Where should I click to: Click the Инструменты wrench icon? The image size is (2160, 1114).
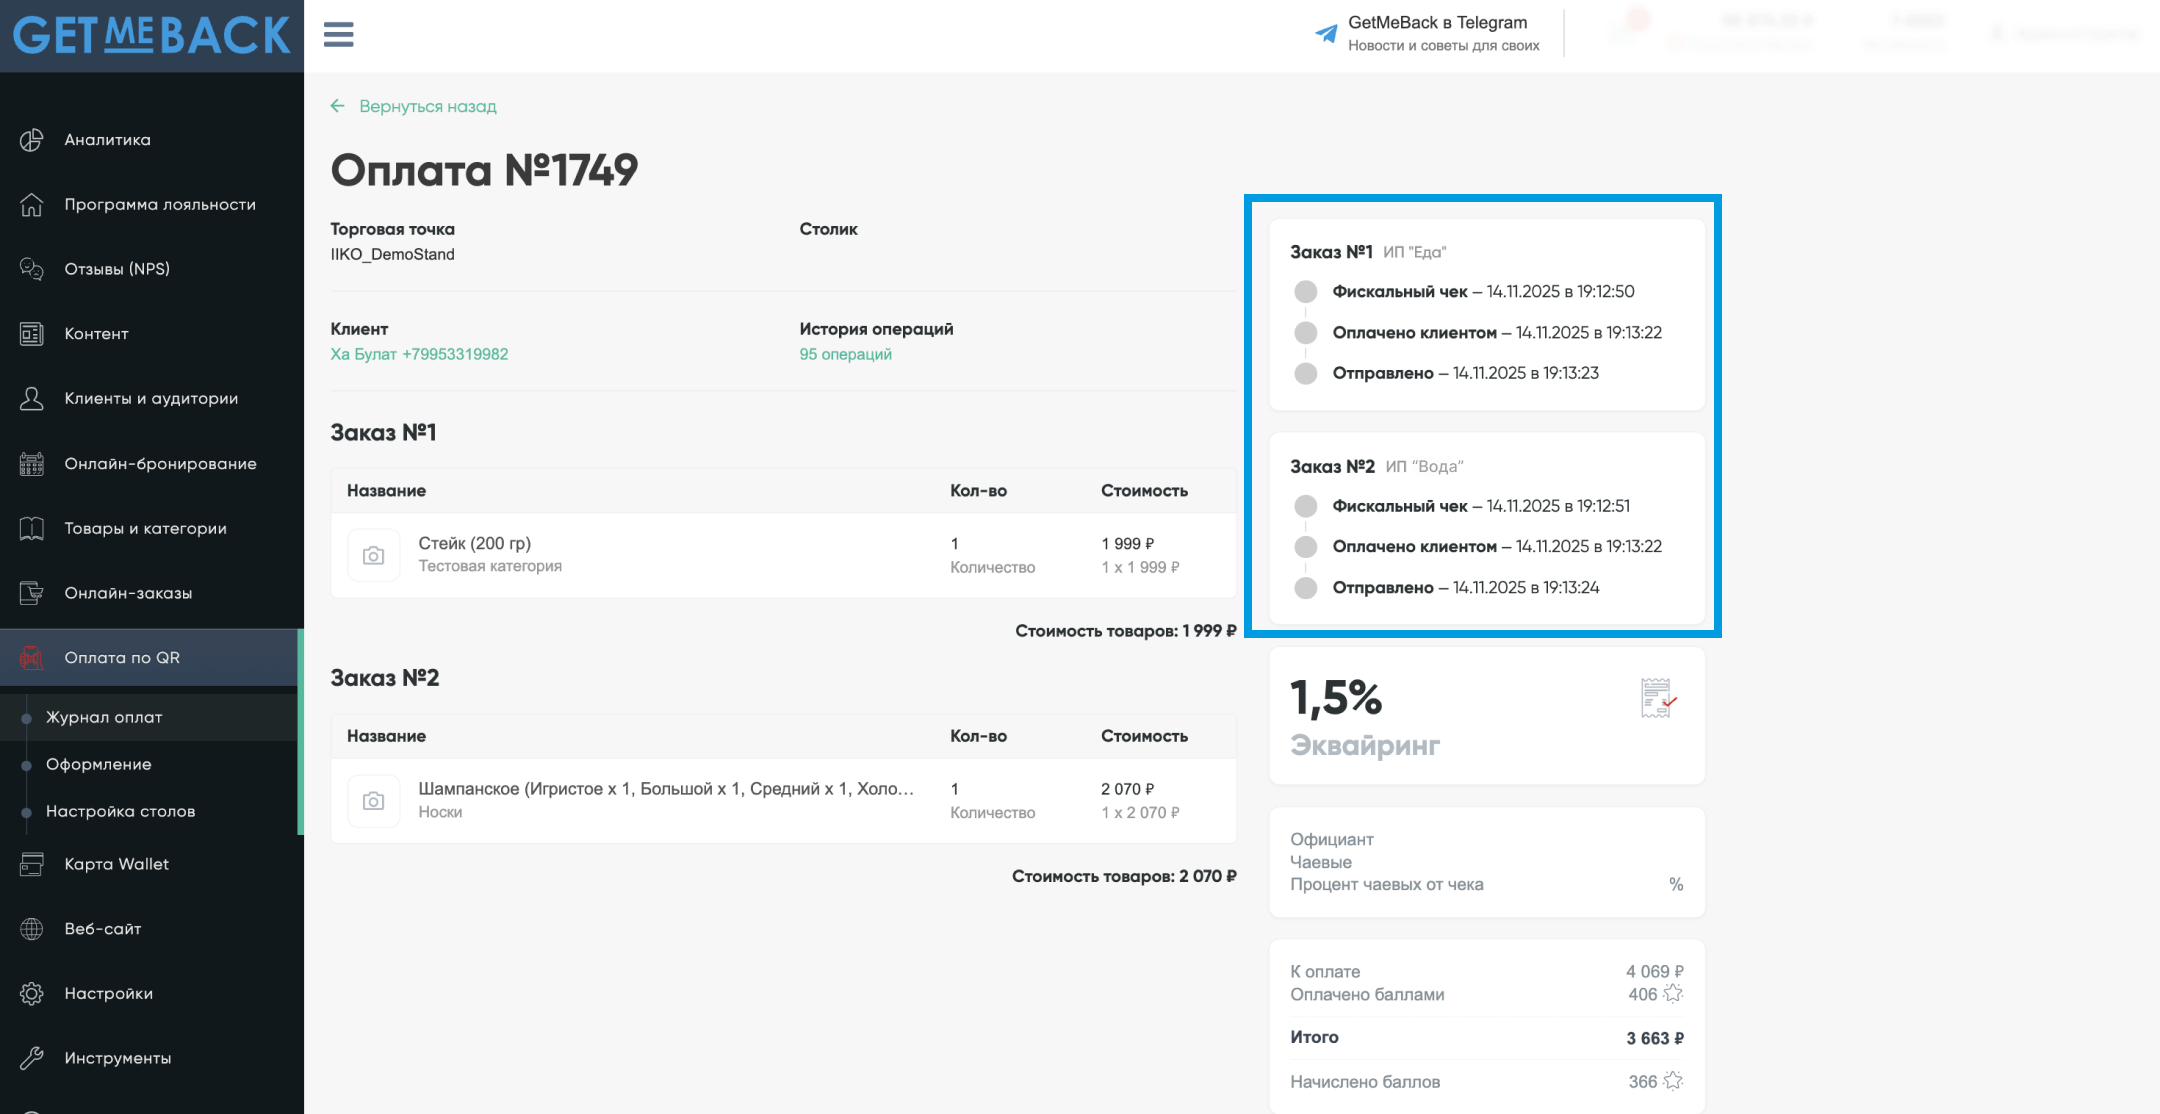point(32,1058)
